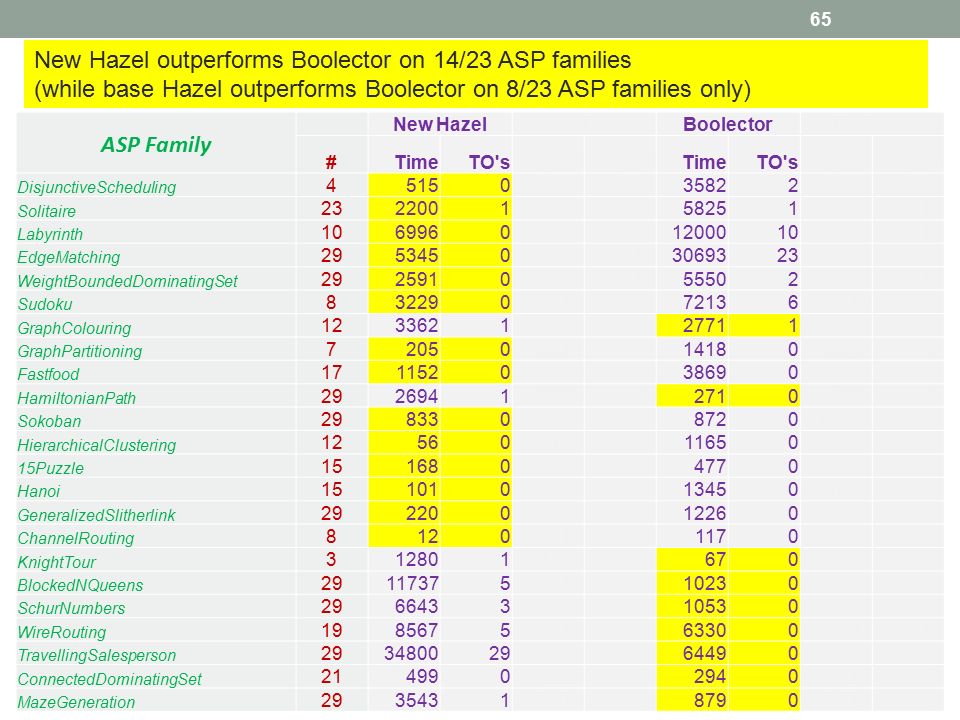Select the GeneralizedSlitherlink row name
The width and height of the screenshot is (960, 720).
point(96,516)
